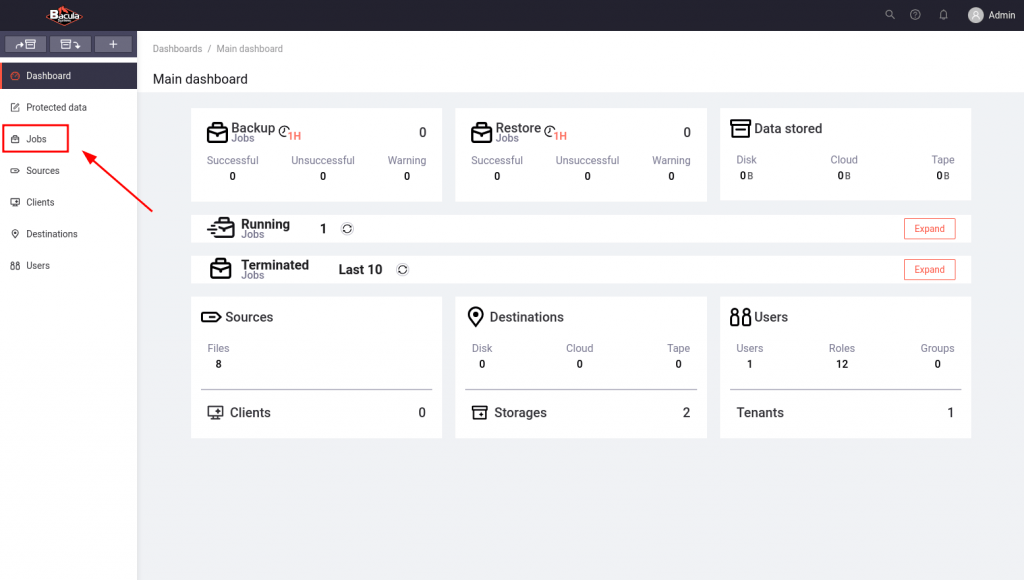Click the plus add button in sidebar
The image size is (1024, 580).
click(113, 44)
